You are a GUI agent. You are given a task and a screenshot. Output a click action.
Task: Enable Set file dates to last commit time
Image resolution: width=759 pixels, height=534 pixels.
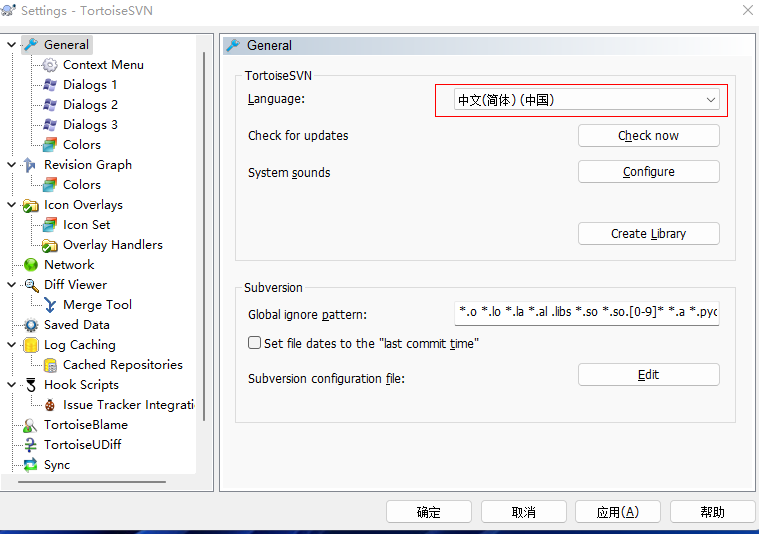tap(255, 343)
